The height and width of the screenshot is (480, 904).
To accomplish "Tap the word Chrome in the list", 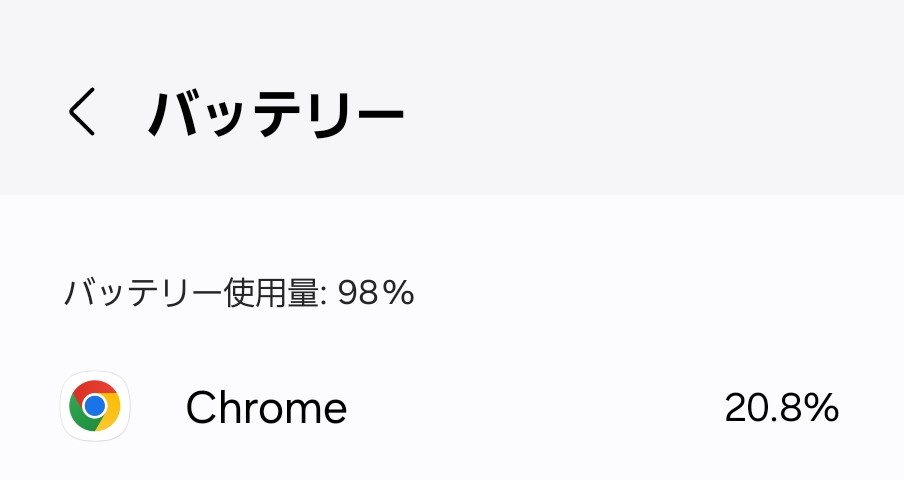I will coord(266,407).
